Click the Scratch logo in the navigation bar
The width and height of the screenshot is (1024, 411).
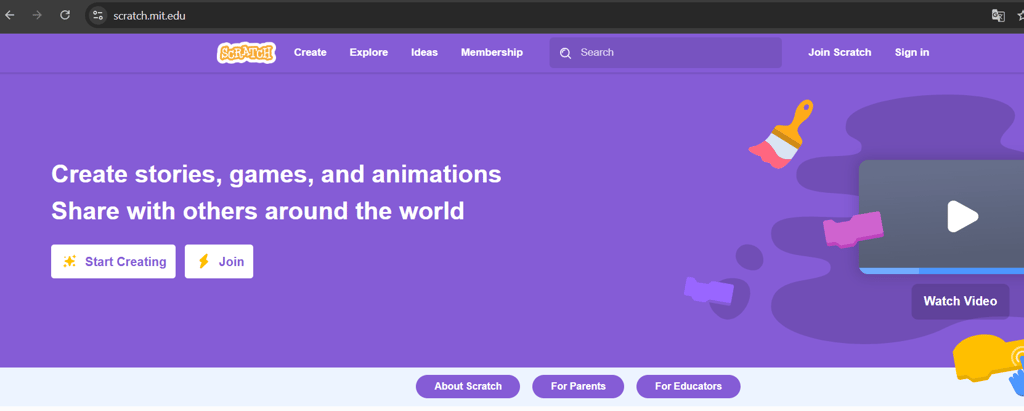point(246,53)
